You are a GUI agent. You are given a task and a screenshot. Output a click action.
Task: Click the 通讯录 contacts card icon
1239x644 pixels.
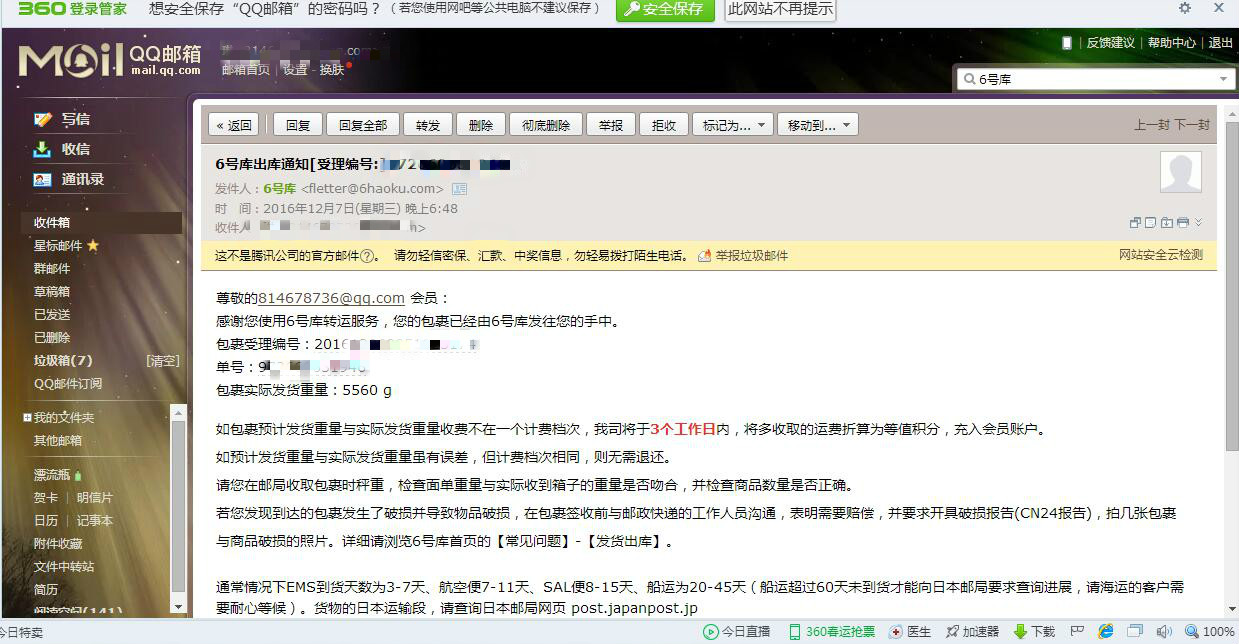42,180
